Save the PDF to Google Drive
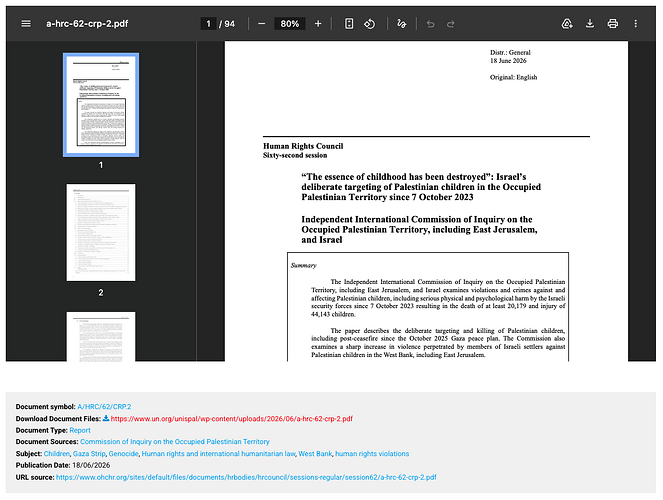663x500 pixels. (x=567, y=24)
